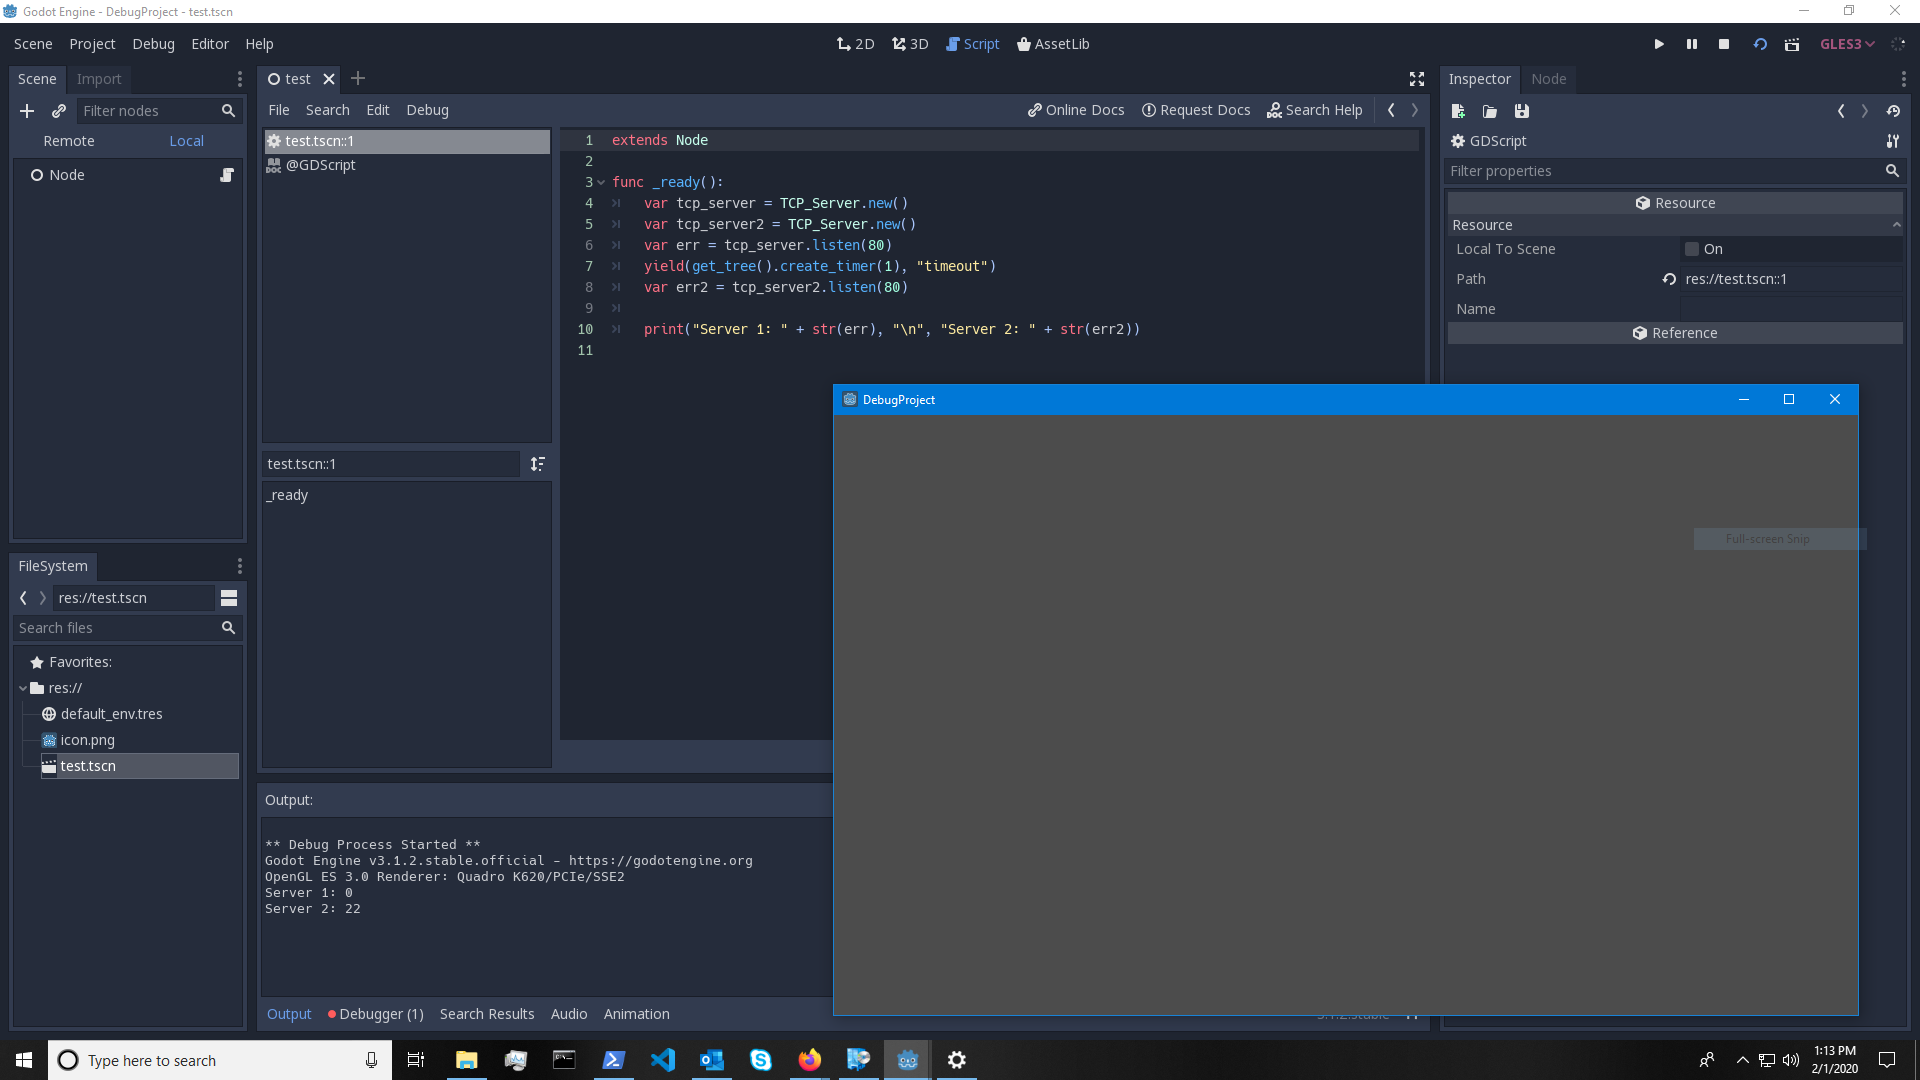Select test.tscn in FileSystem
This screenshot has height=1080, width=1920.
[139, 766]
